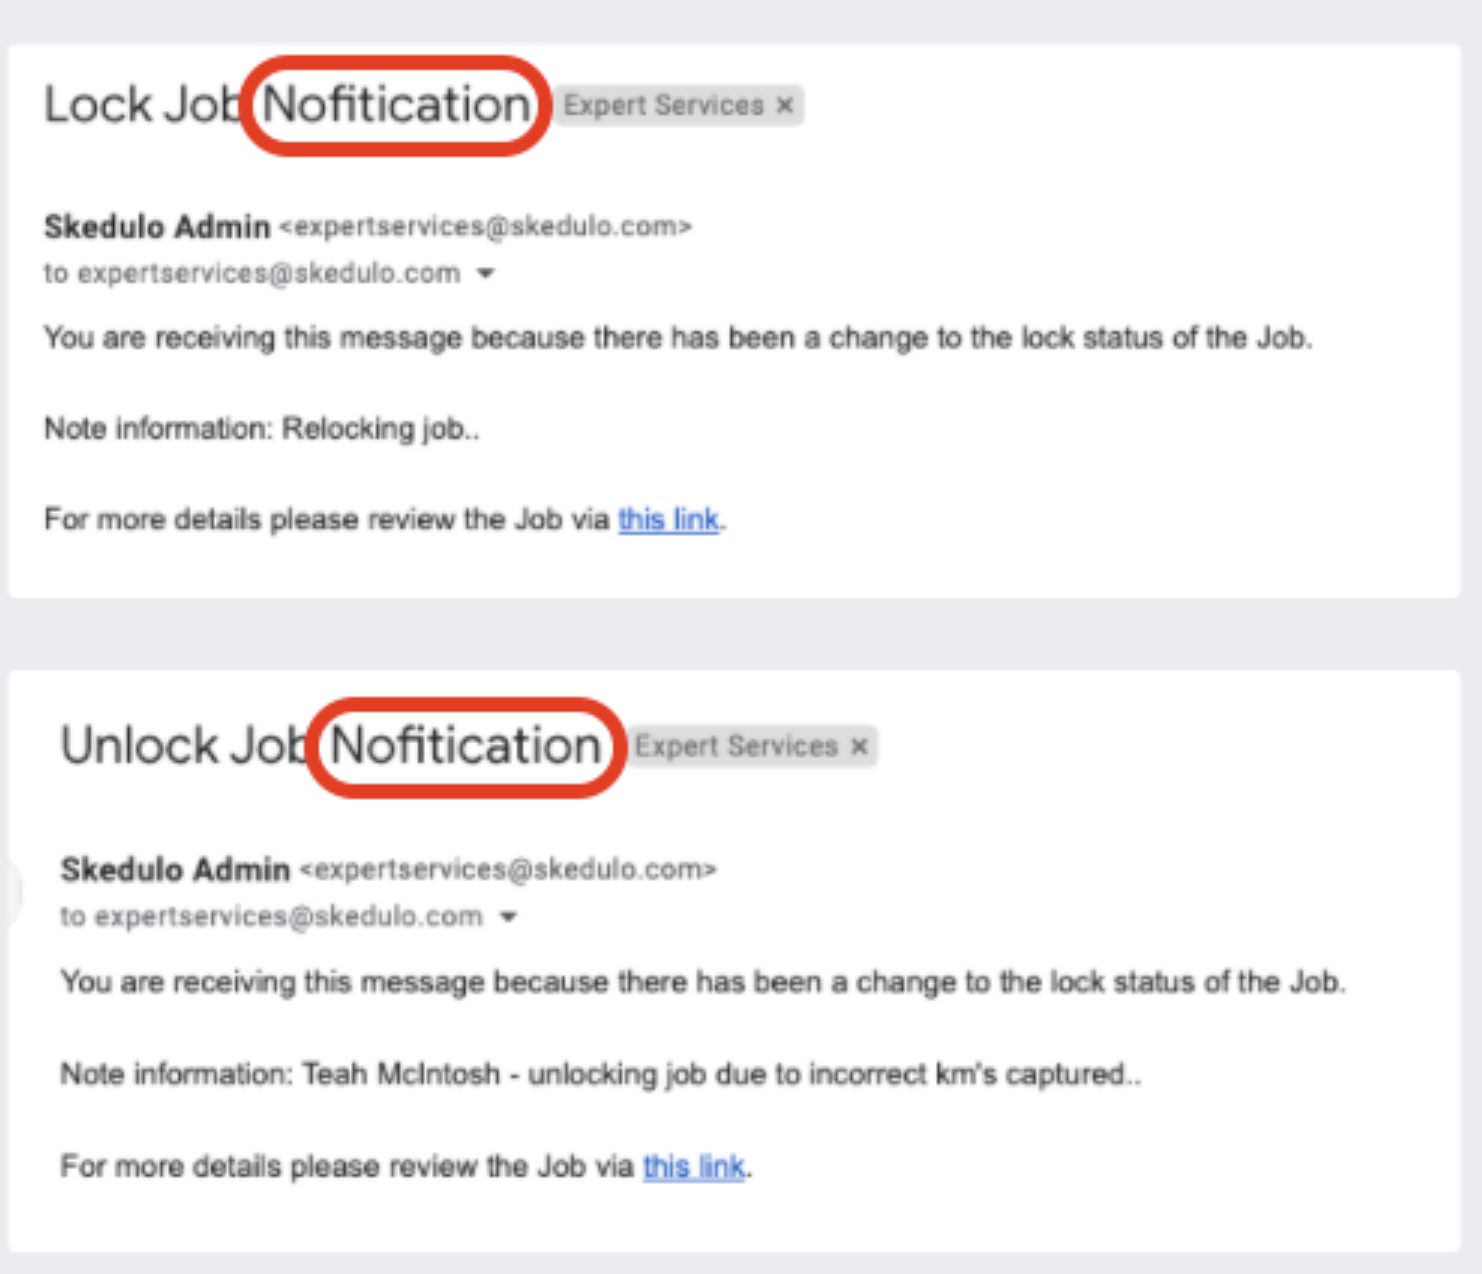The image size is (1482, 1274).
Task: Click recipient 'to expertservices@skedulo.com' in Unlock Job email
Action: pos(271,917)
